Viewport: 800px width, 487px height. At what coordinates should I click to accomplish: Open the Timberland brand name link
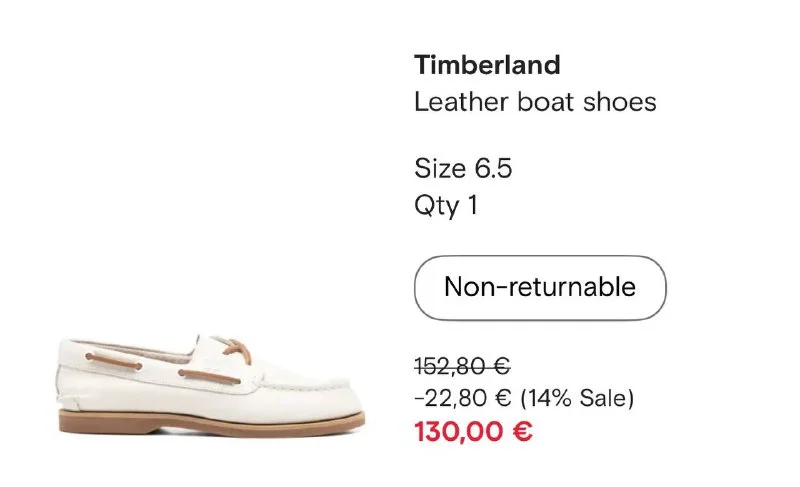point(487,66)
